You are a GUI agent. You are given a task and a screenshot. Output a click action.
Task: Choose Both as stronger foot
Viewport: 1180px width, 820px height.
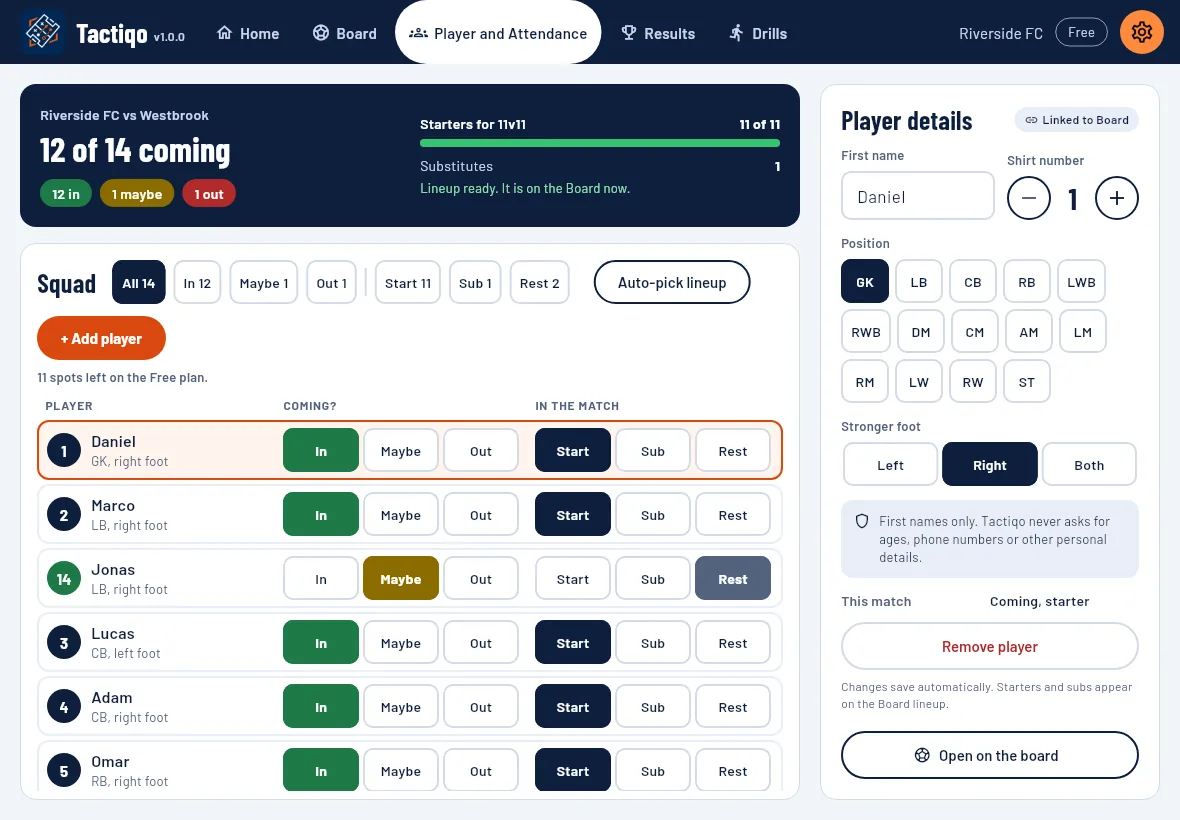point(1089,465)
